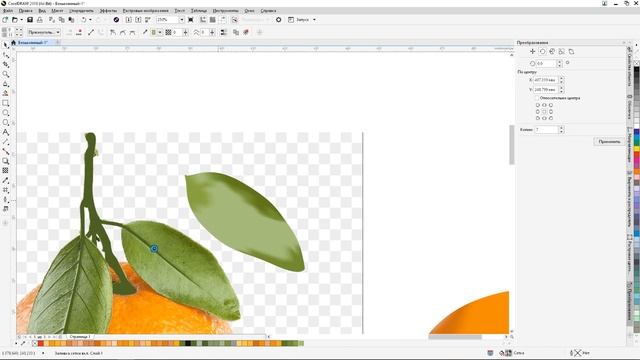Screen dimensions: 640x360
Task: Expand the Undo history dropdown arrow
Action: (90, 20)
